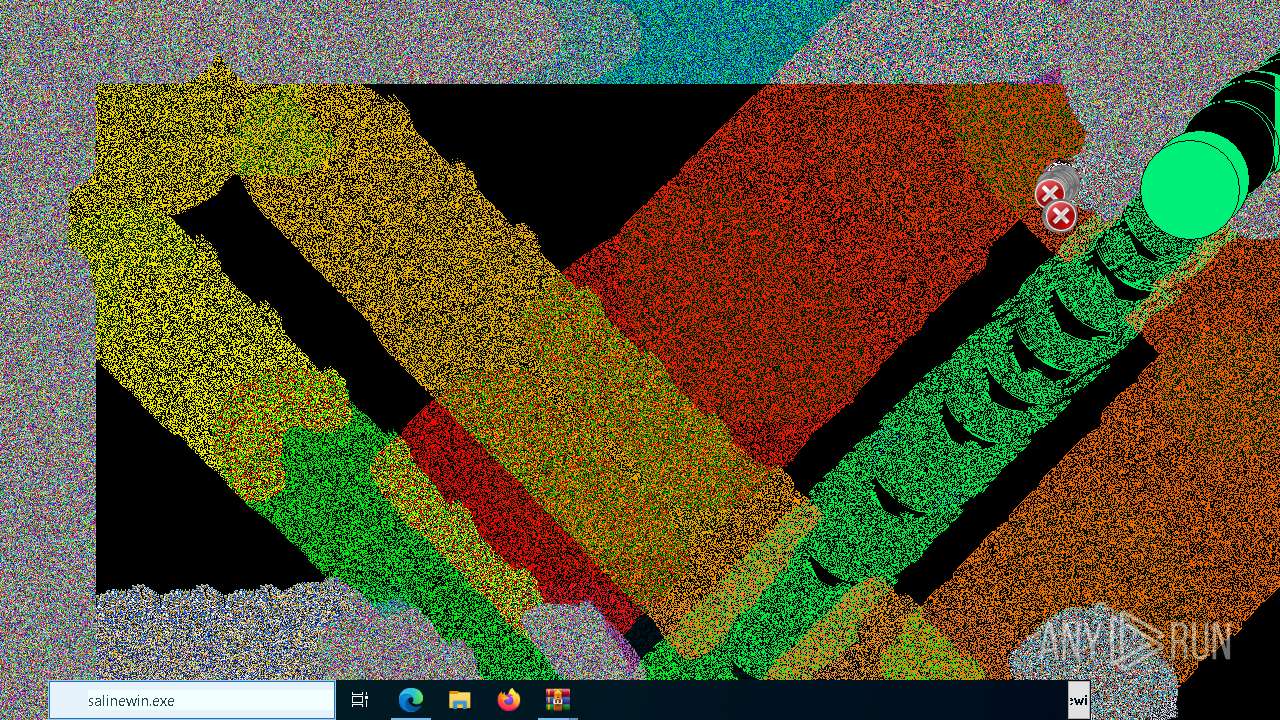This screenshot has width=1280, height=720.
Task: Switch to the WinRAR taskbar app
Action: (x=557, y=701)
